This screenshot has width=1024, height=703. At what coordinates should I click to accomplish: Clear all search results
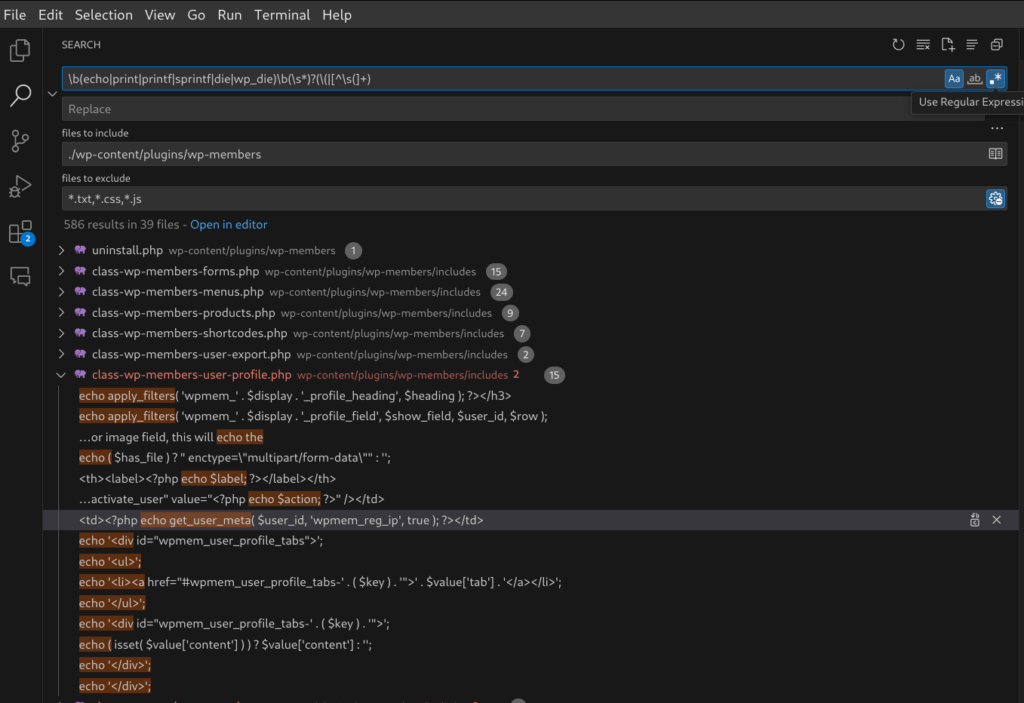click(922, 44)
